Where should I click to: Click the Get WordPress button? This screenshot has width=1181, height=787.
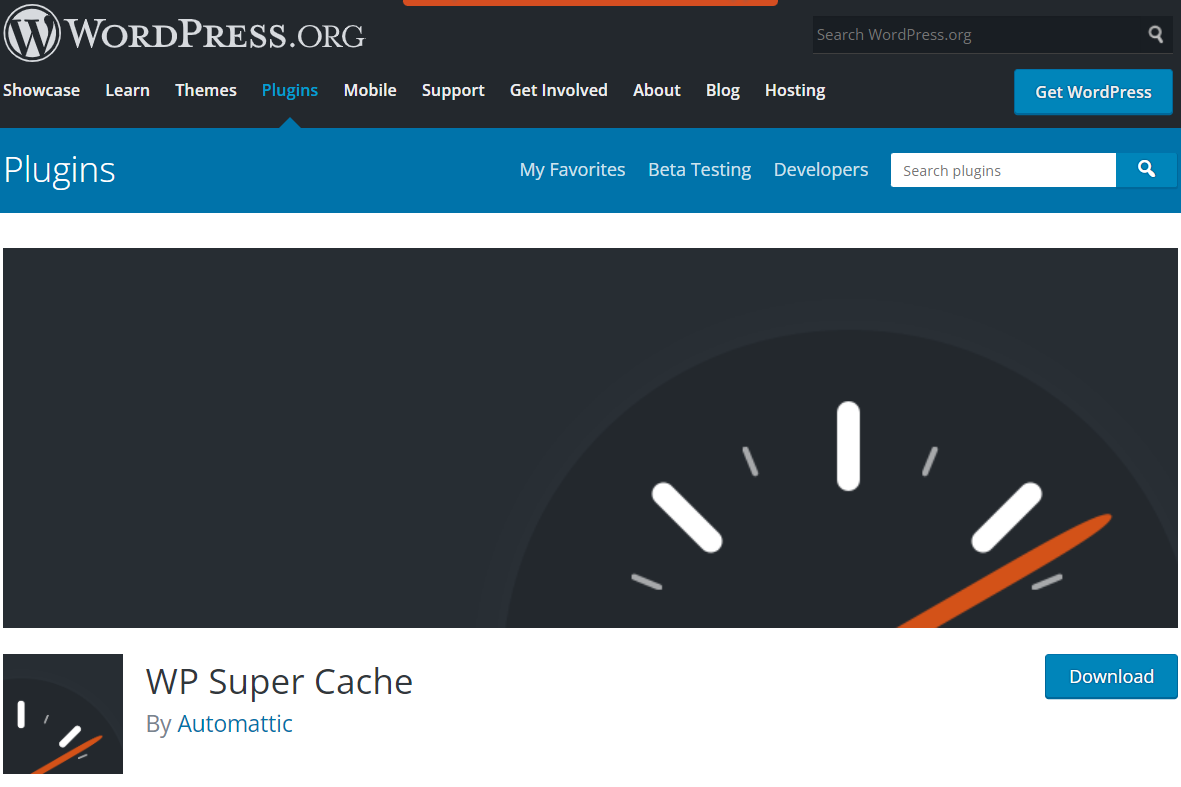click(1093, 92)
